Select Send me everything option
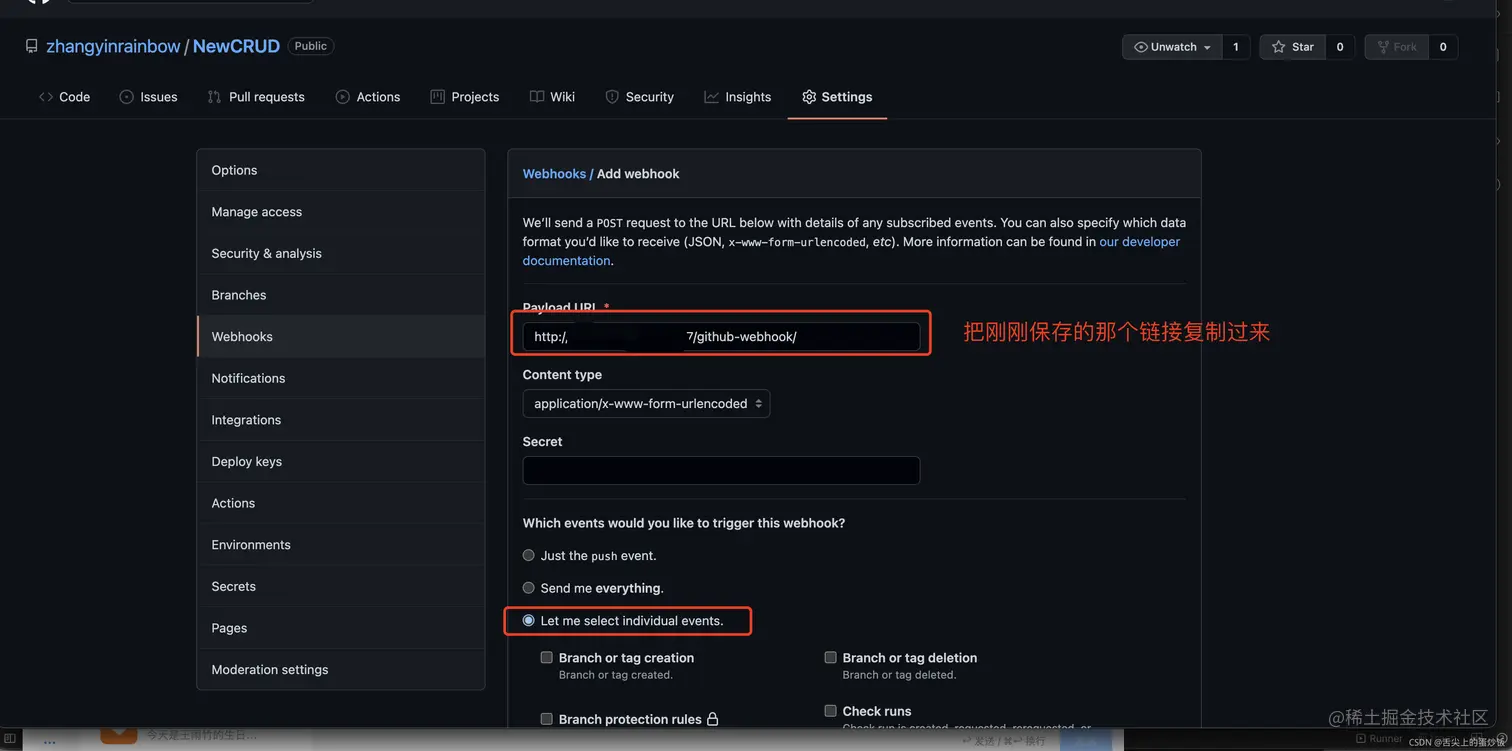The height and width of the screenshot is (751, 1512). pyautogui.click(x=529, y=588)
